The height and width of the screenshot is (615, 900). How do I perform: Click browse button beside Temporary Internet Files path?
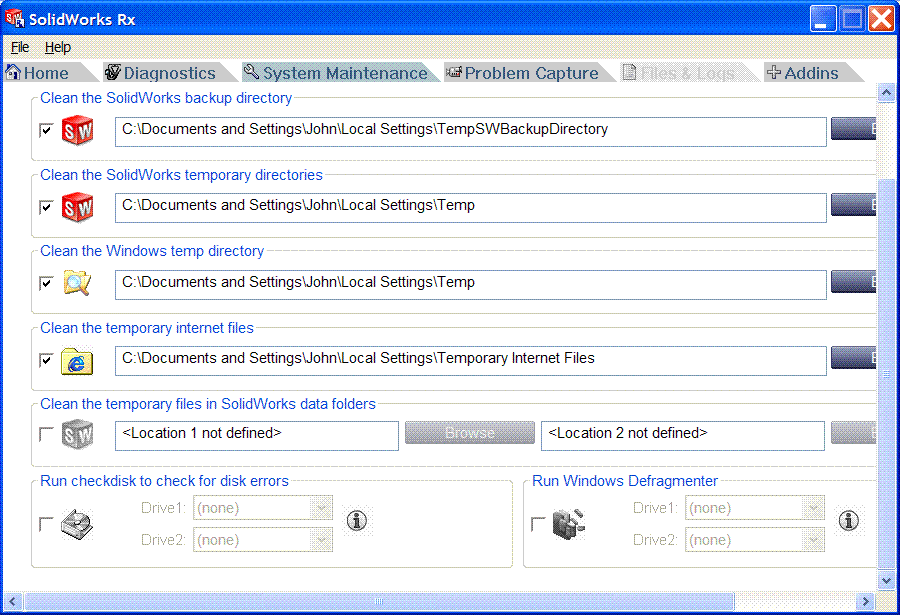[854, 357]
